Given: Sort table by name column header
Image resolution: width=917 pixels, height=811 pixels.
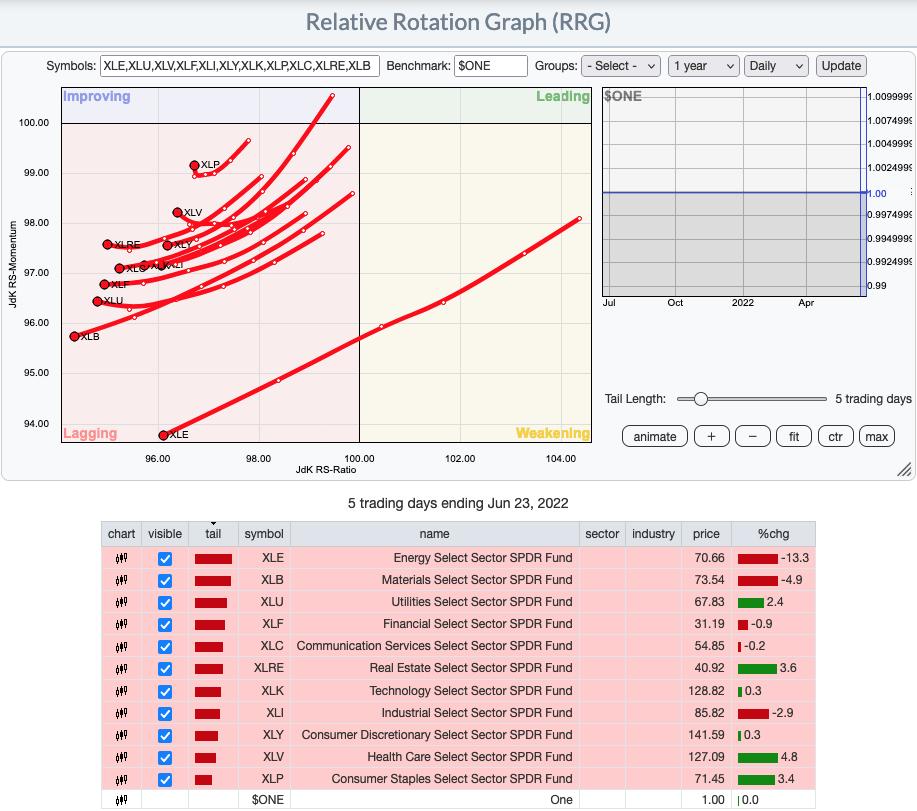Looking at the screenshot, I should [435, 534].
